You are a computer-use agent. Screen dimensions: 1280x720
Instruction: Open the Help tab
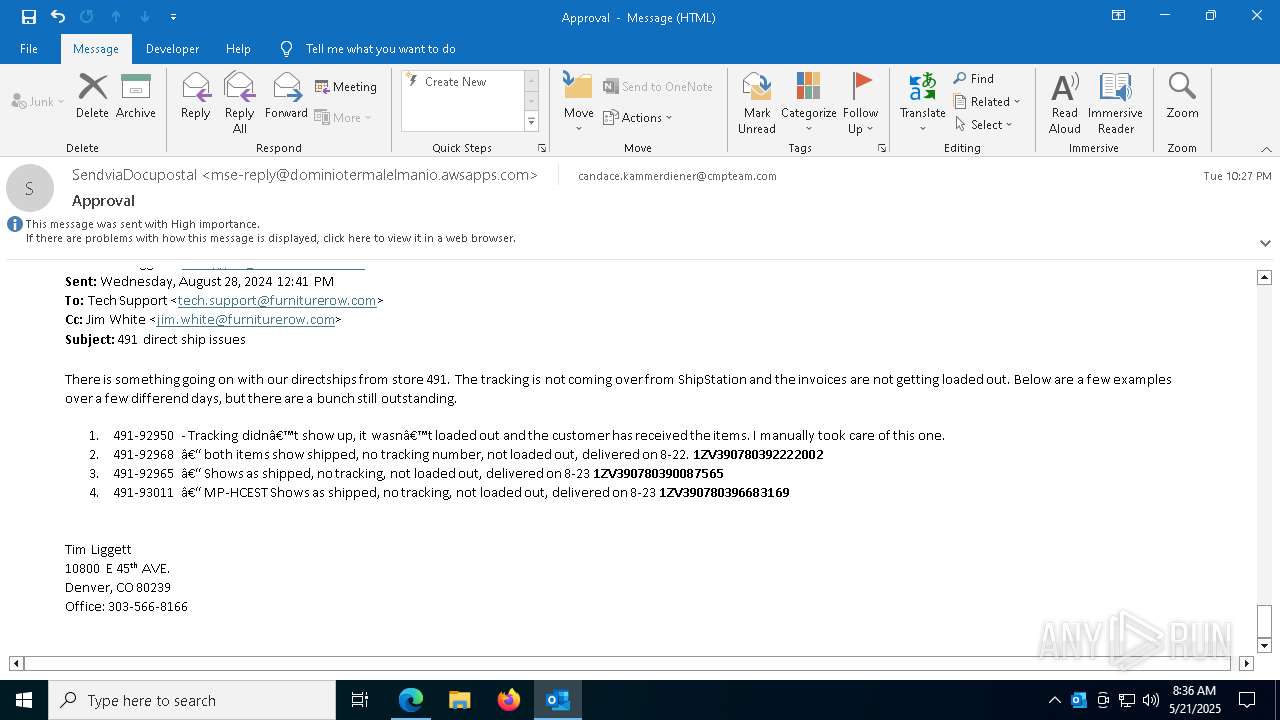click(238, 48)
